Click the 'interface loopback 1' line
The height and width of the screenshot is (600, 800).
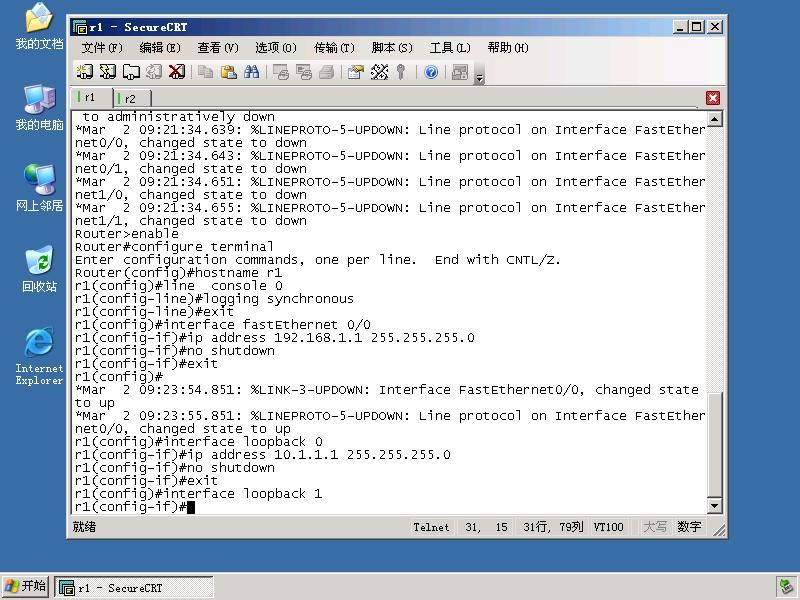[198, 494]
